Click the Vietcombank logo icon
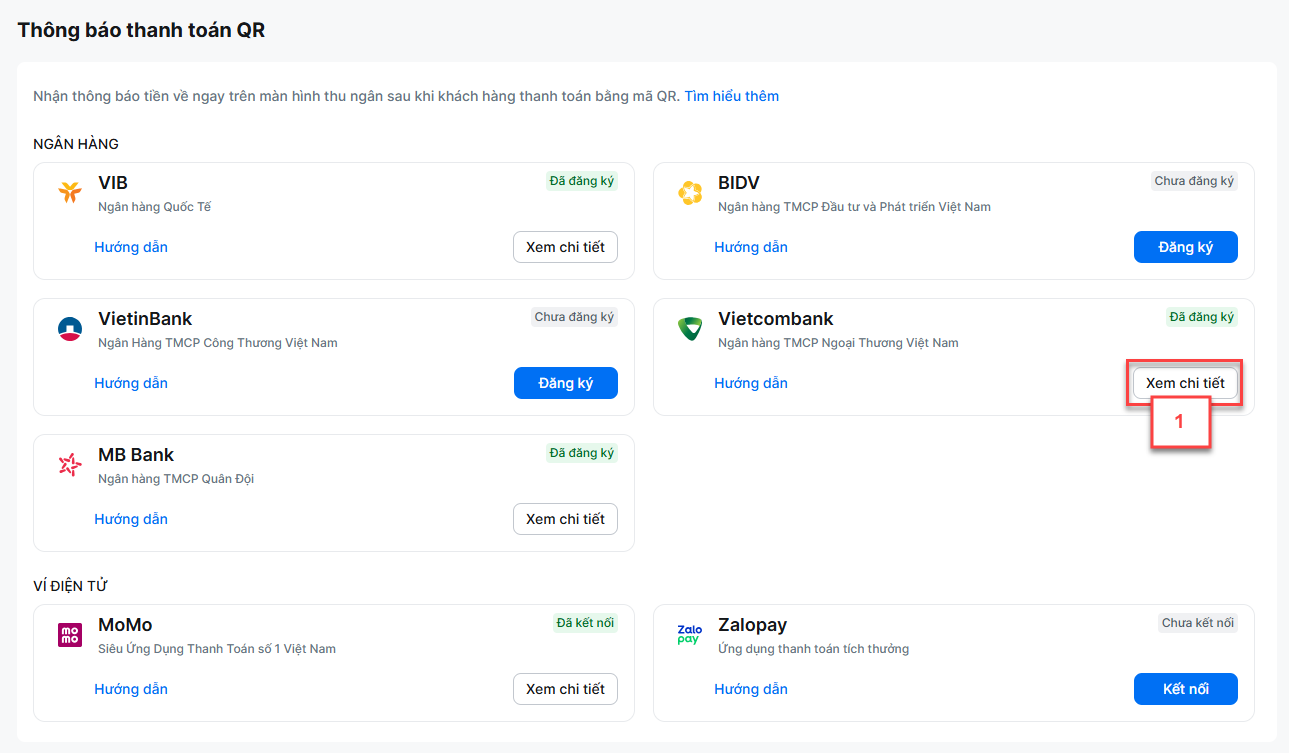Image resolution: width=1289 pixels, height=753 pixels. pos(690,329)
